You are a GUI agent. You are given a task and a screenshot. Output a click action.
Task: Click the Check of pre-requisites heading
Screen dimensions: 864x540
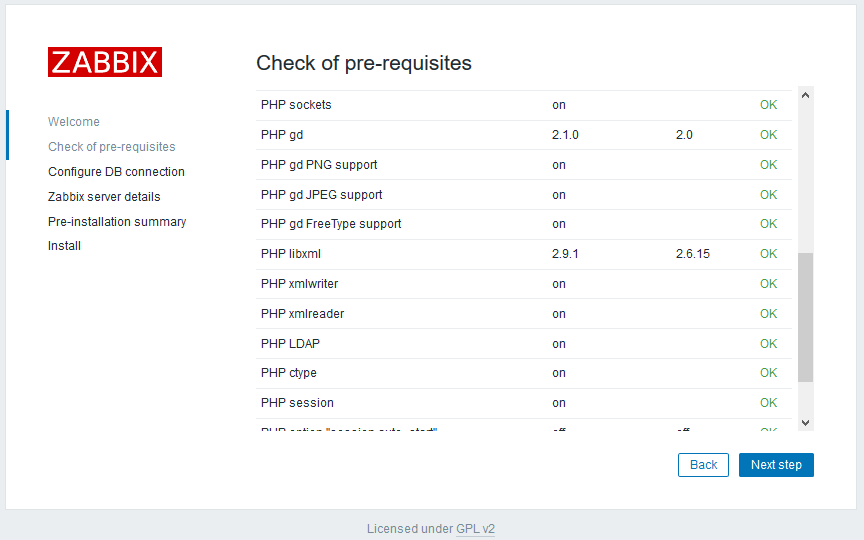(x=364, y=63)
